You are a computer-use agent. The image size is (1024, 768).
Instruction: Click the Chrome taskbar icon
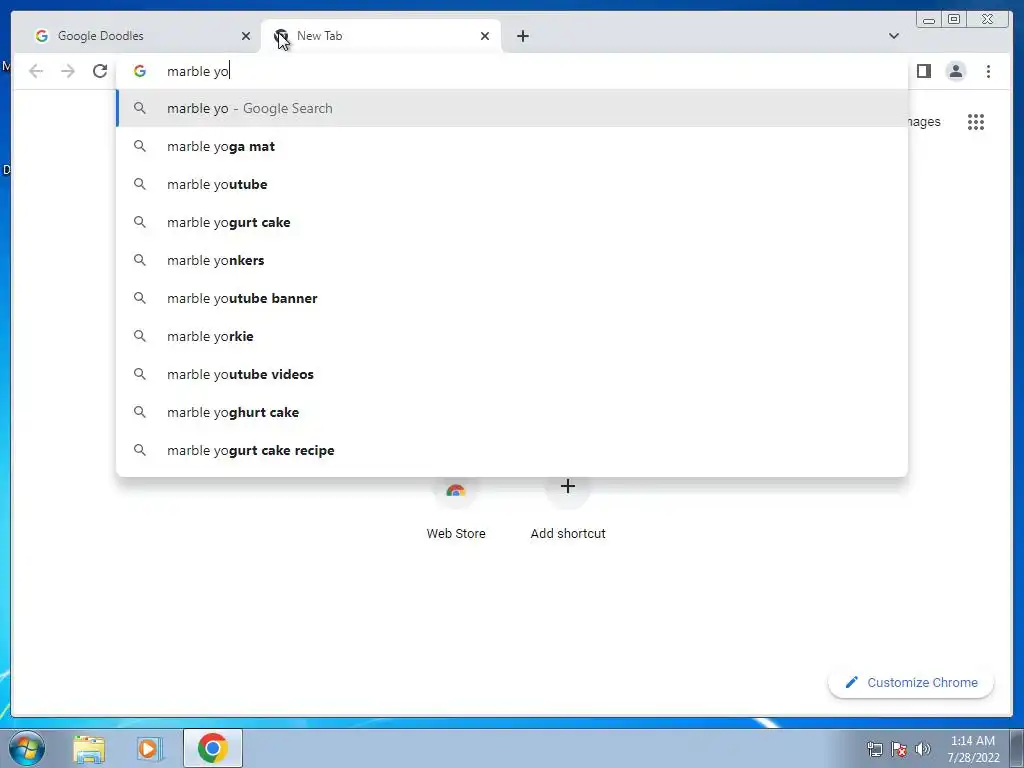(213, 748)
